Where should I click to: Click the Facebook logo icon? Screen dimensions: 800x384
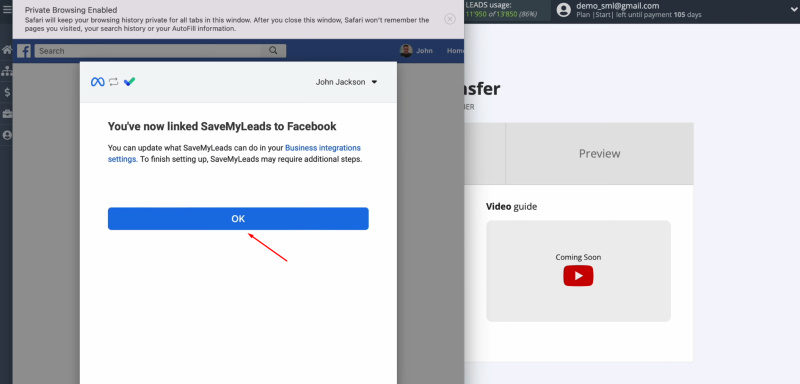click(x=24, y=51)
